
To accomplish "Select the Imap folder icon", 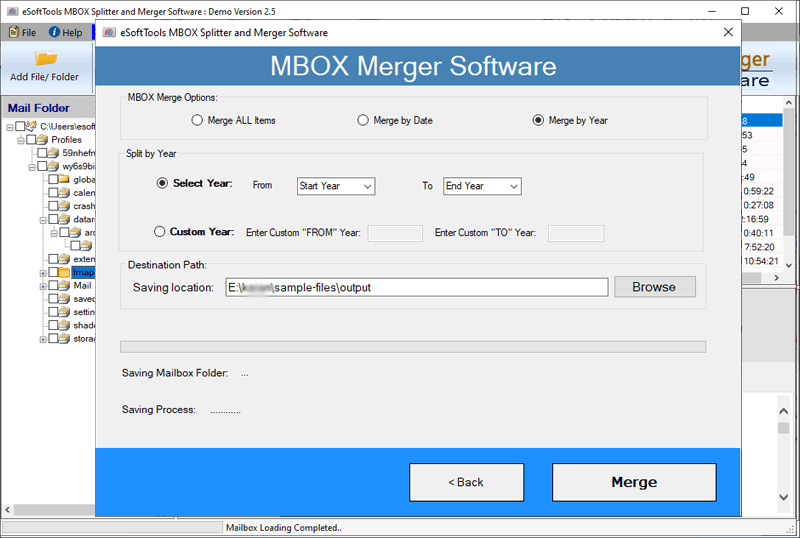I will pos(64,272).
